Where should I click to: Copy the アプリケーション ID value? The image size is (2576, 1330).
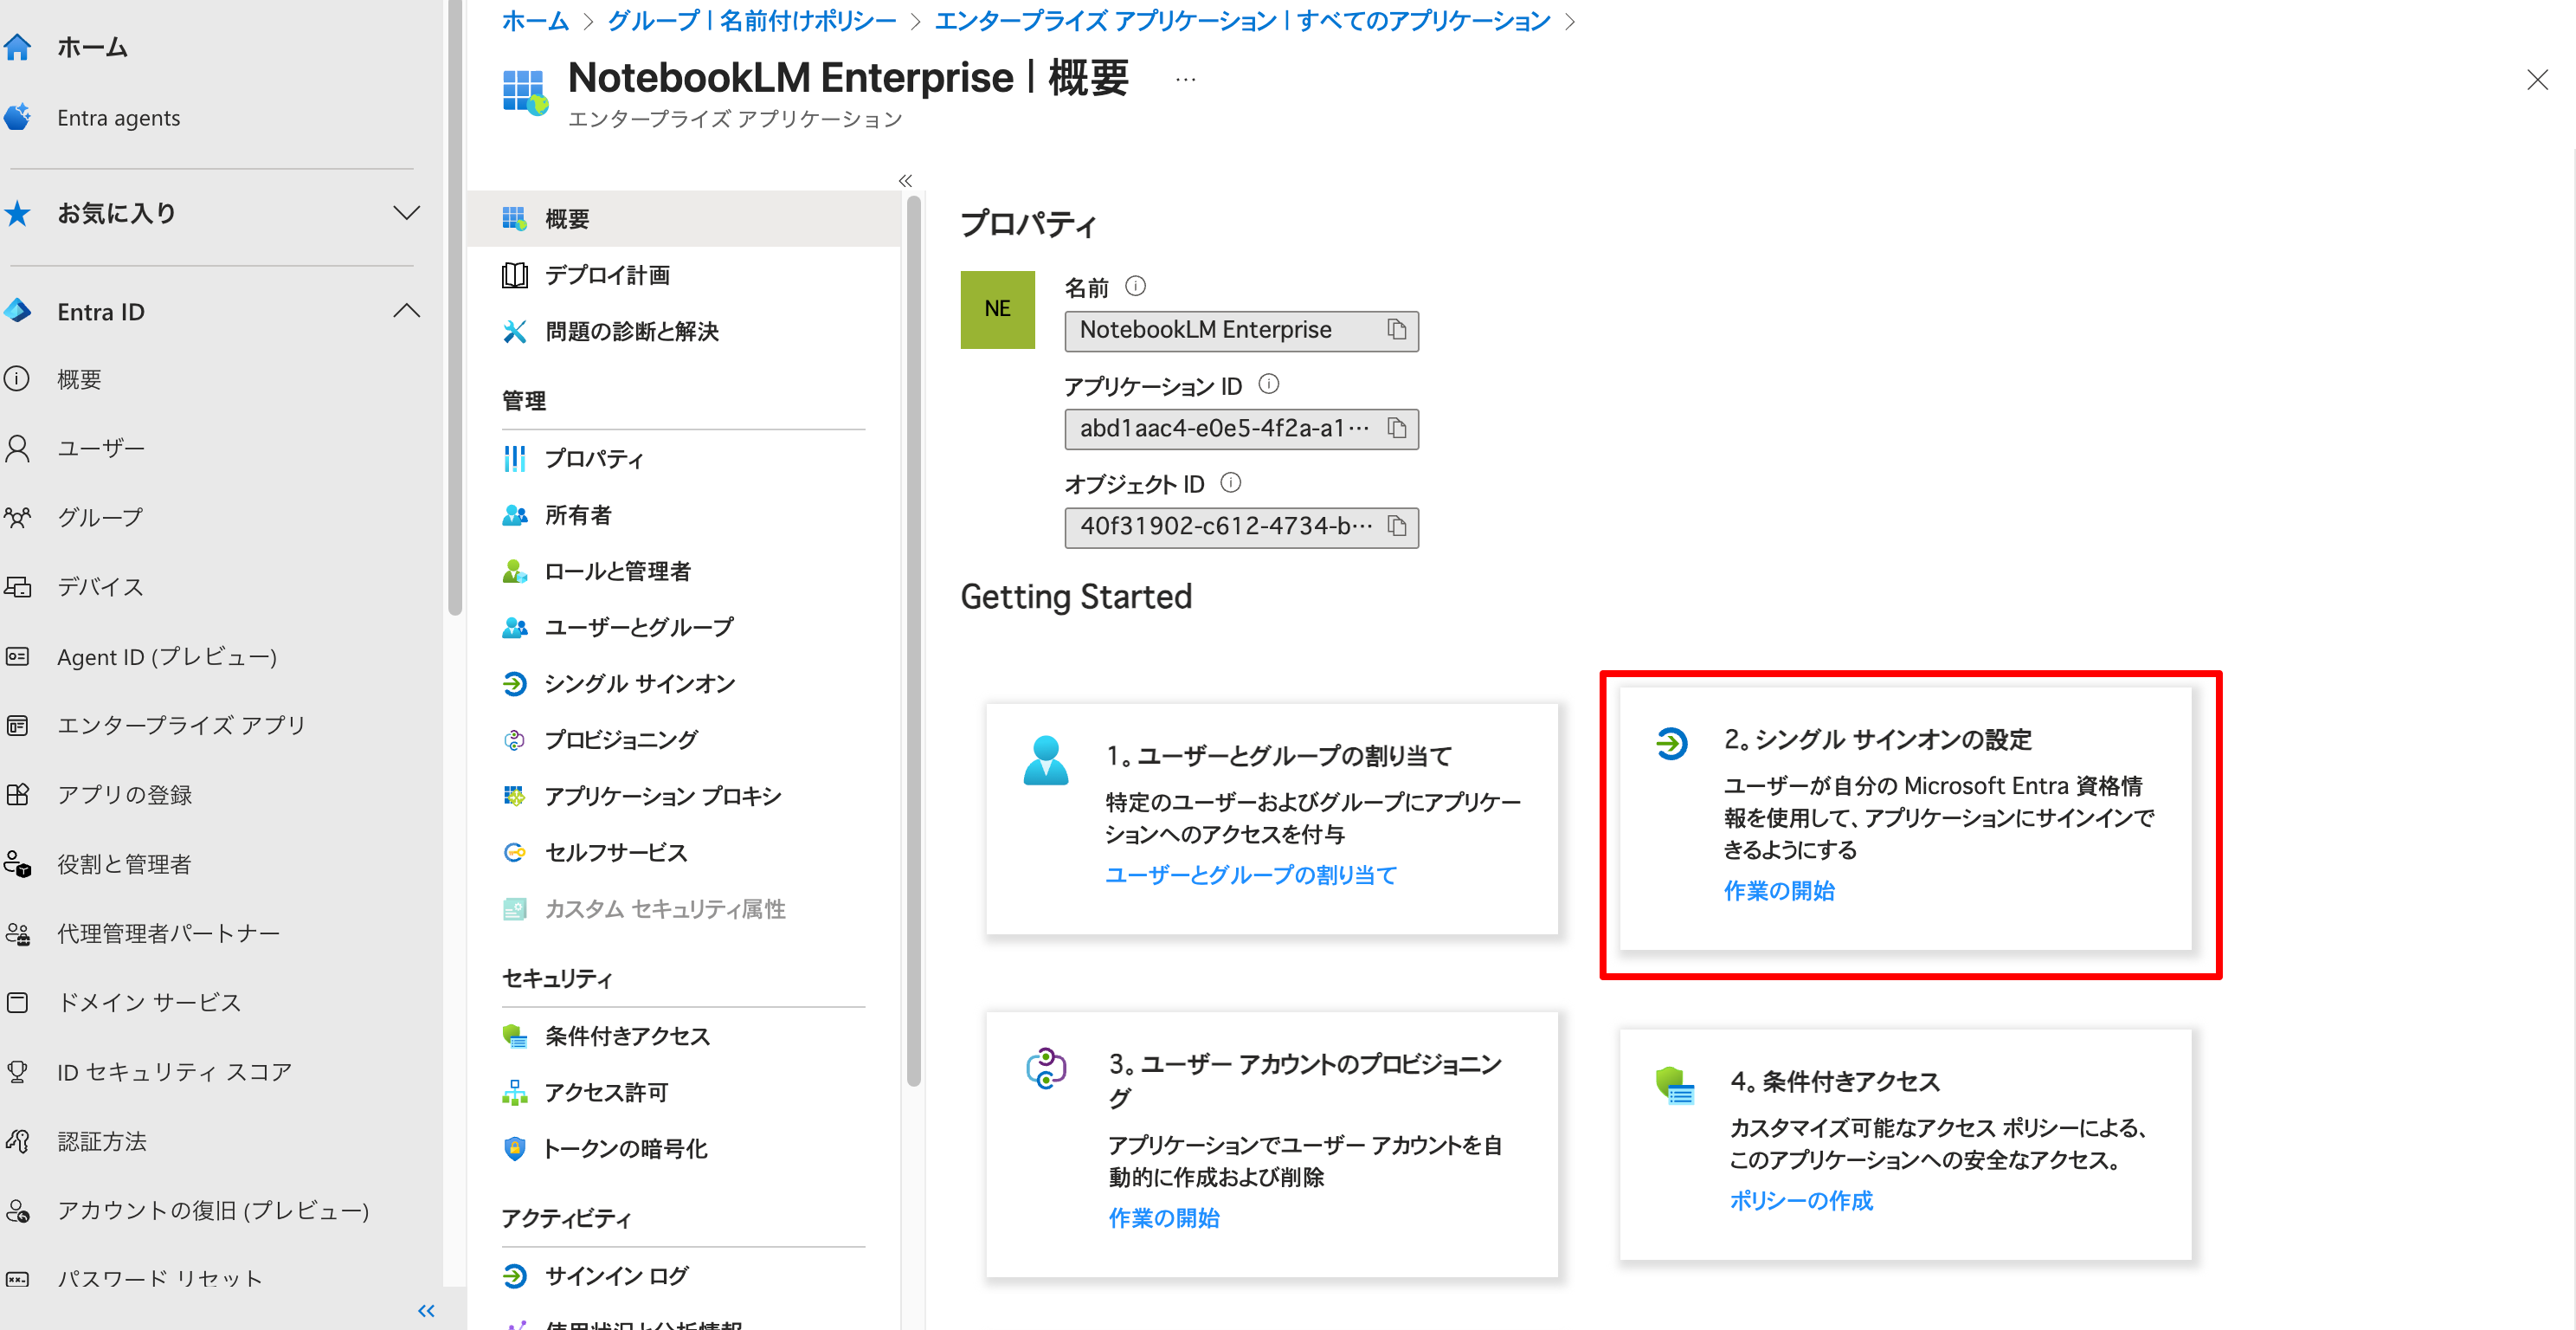coord(1398,429)
